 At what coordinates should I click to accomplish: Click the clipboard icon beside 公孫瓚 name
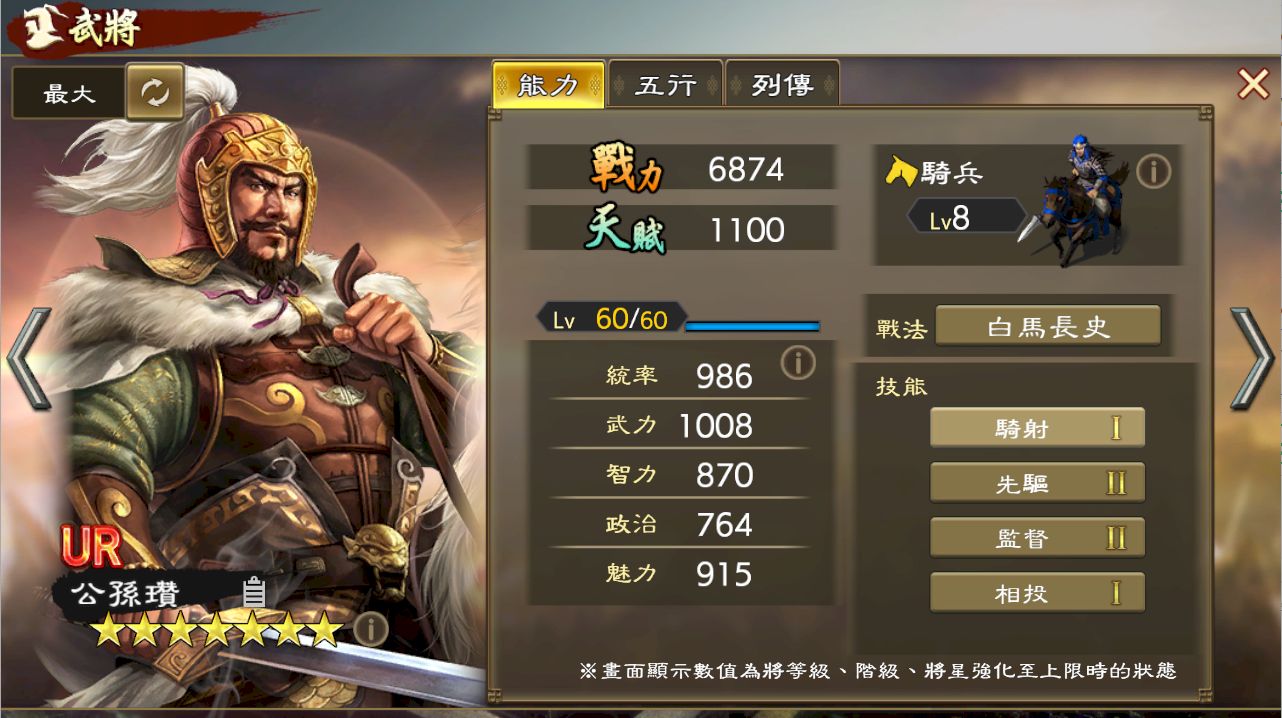pos(254,592)
